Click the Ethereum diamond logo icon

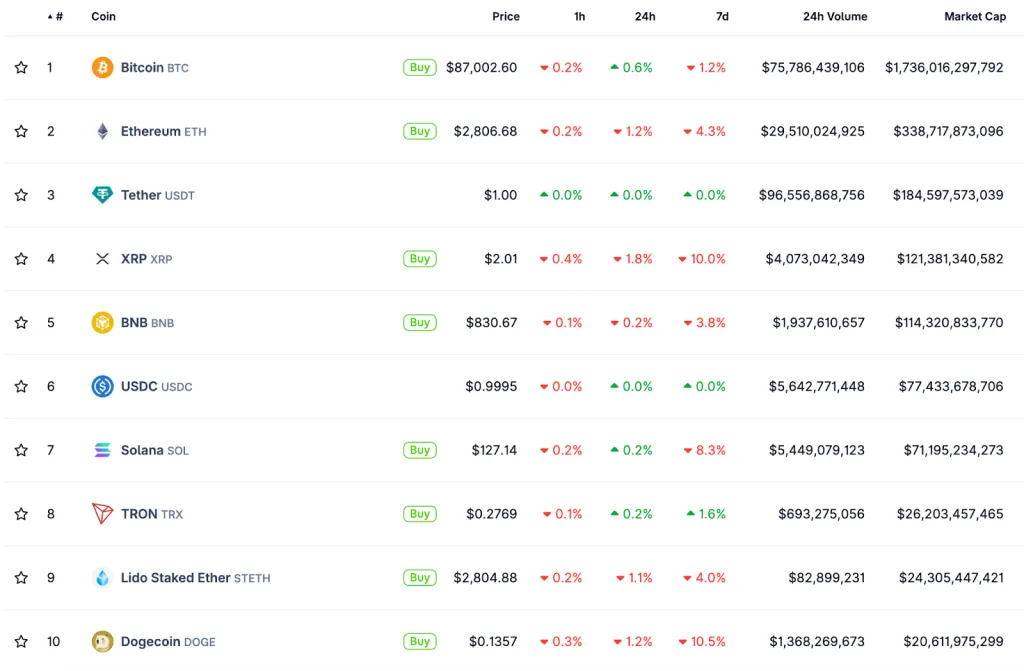(x=102, y=131)
